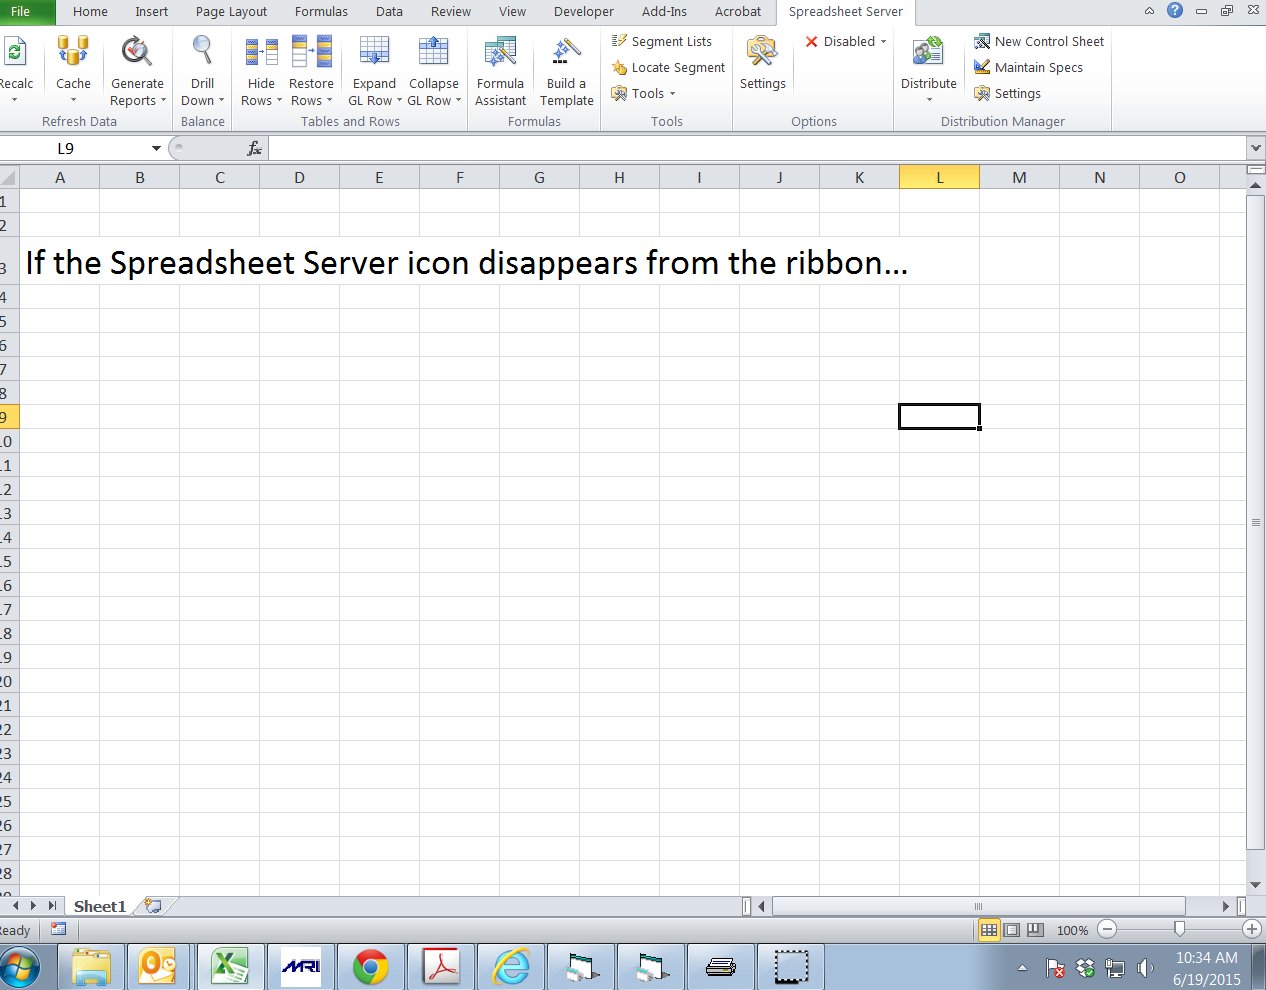The width and height of the screenshot is (1266, 990).
Task: Toggle the Disabled status option
Action: [843, 42]
